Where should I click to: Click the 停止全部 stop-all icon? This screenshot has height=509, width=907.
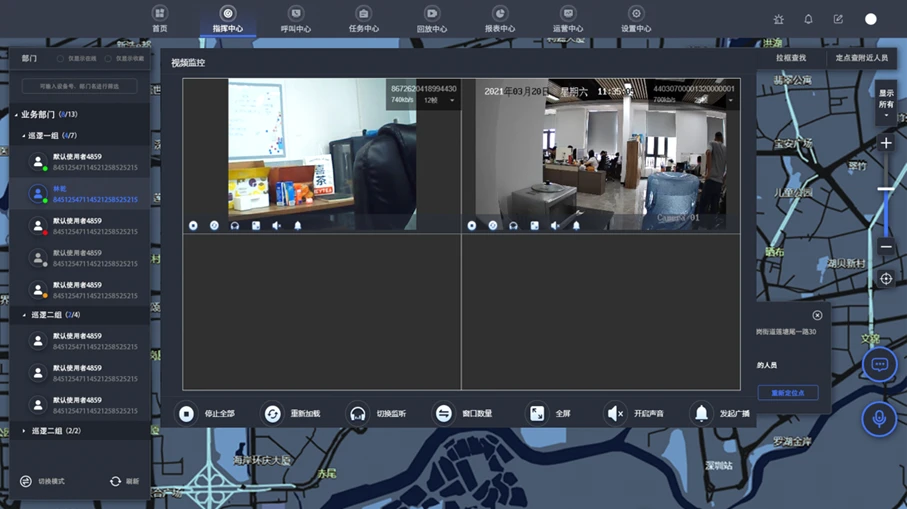point(187,413)
